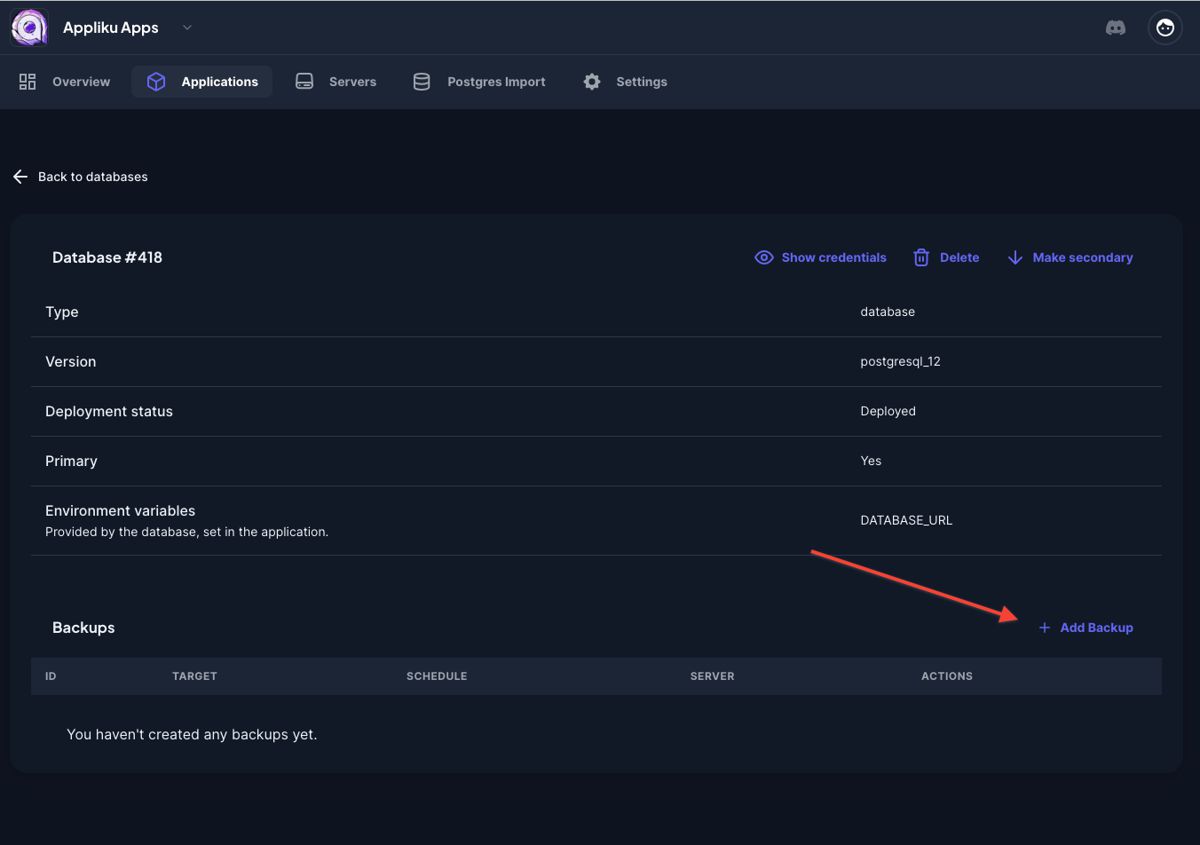This screenshot has width=1200, height=845.
Task: Click the Add Backup button
Action: [x=1096, y=628]
